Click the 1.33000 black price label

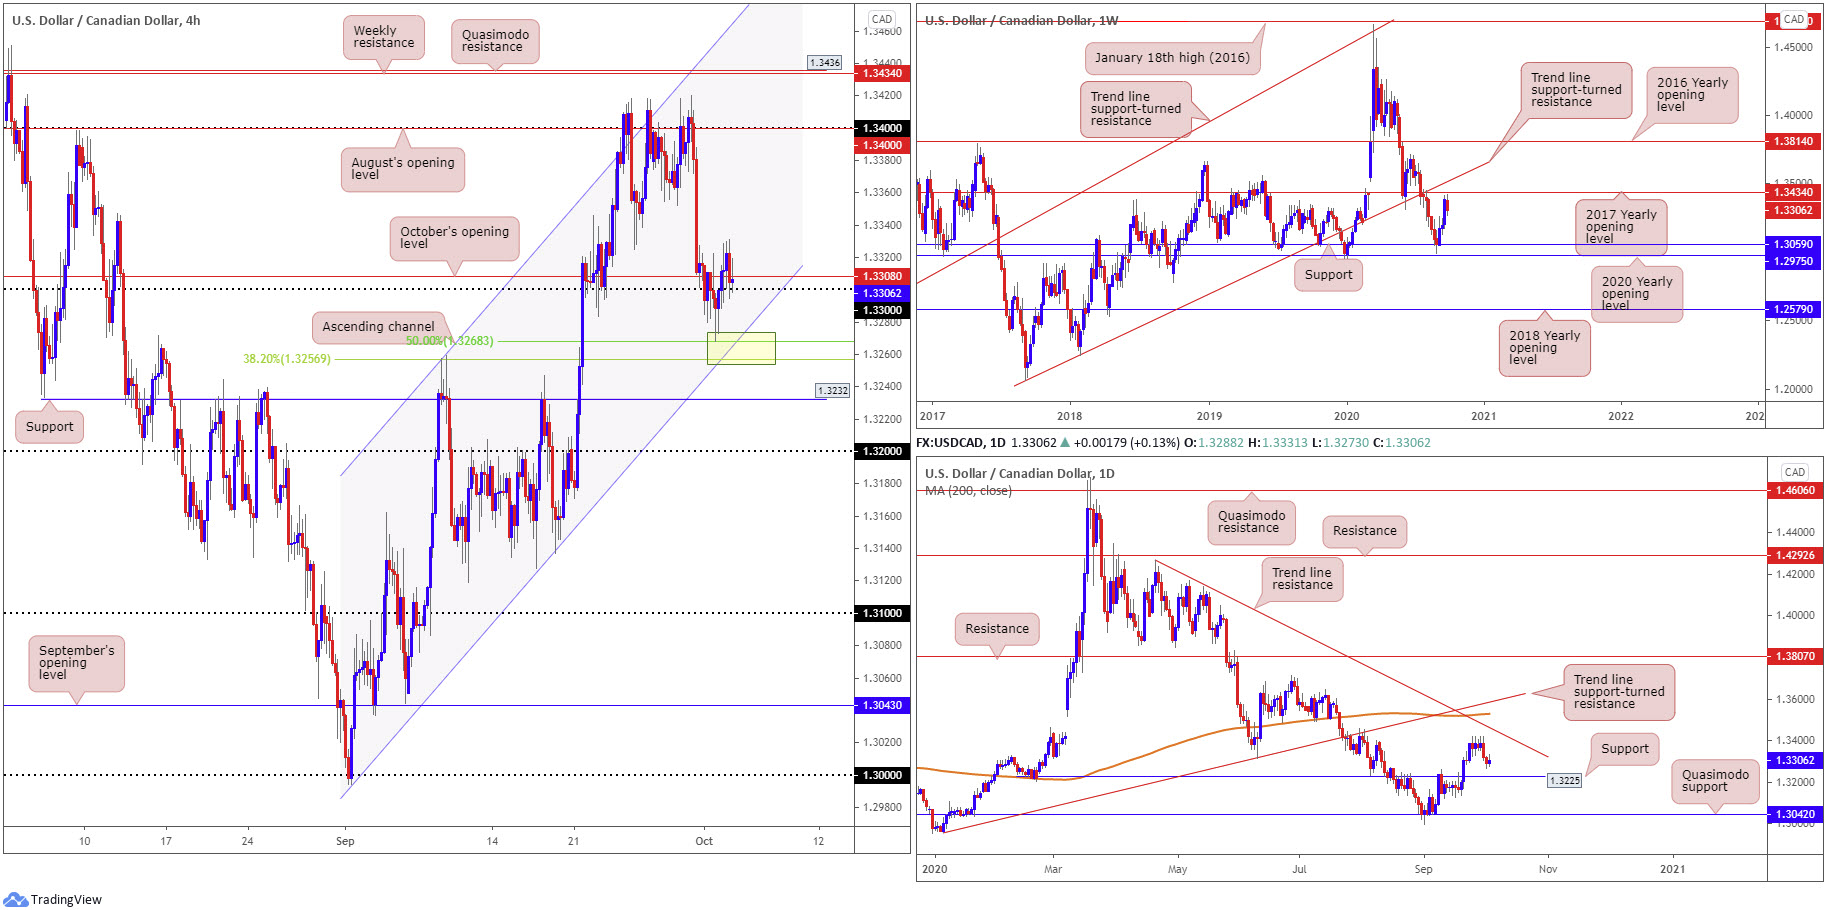point(882,310)
